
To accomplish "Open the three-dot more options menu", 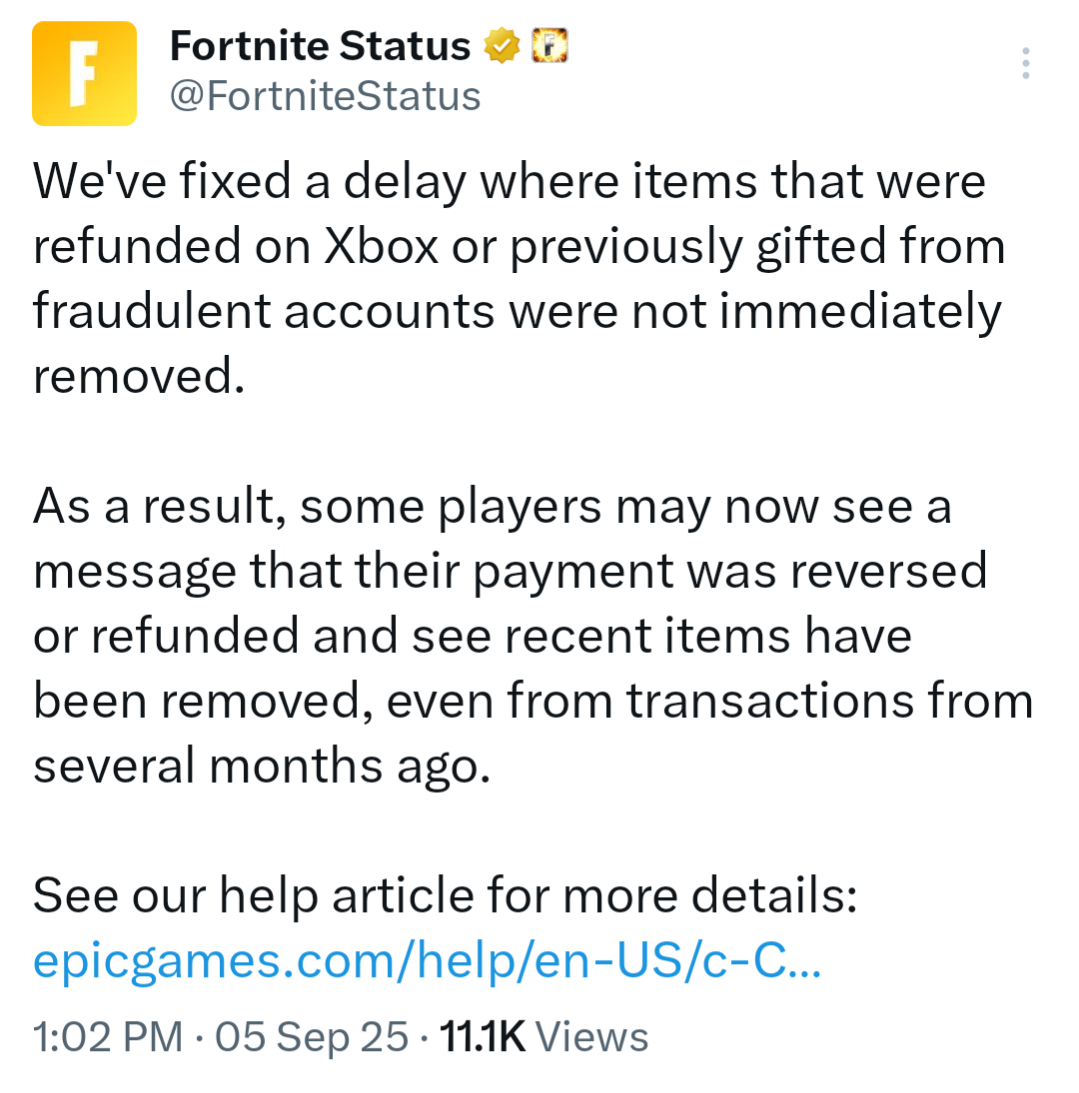I will point(1025,63).
